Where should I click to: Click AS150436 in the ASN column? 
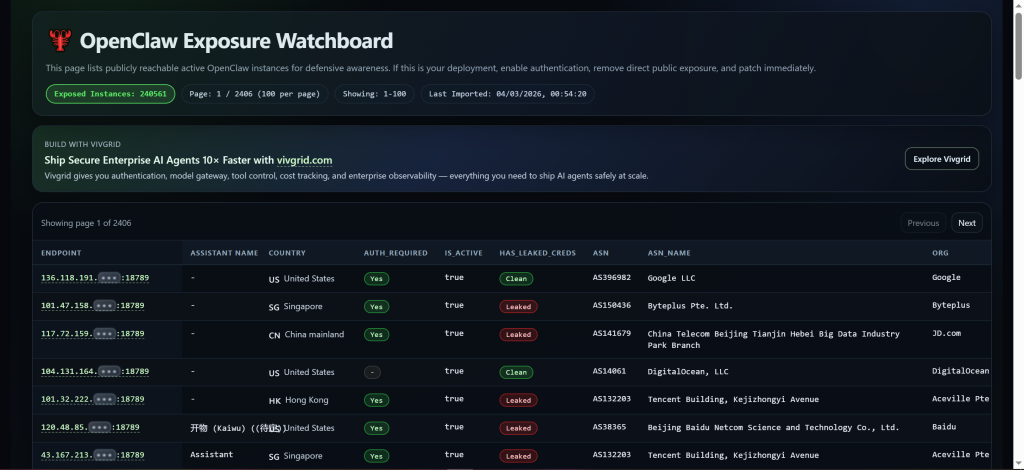tap(612, 305)
